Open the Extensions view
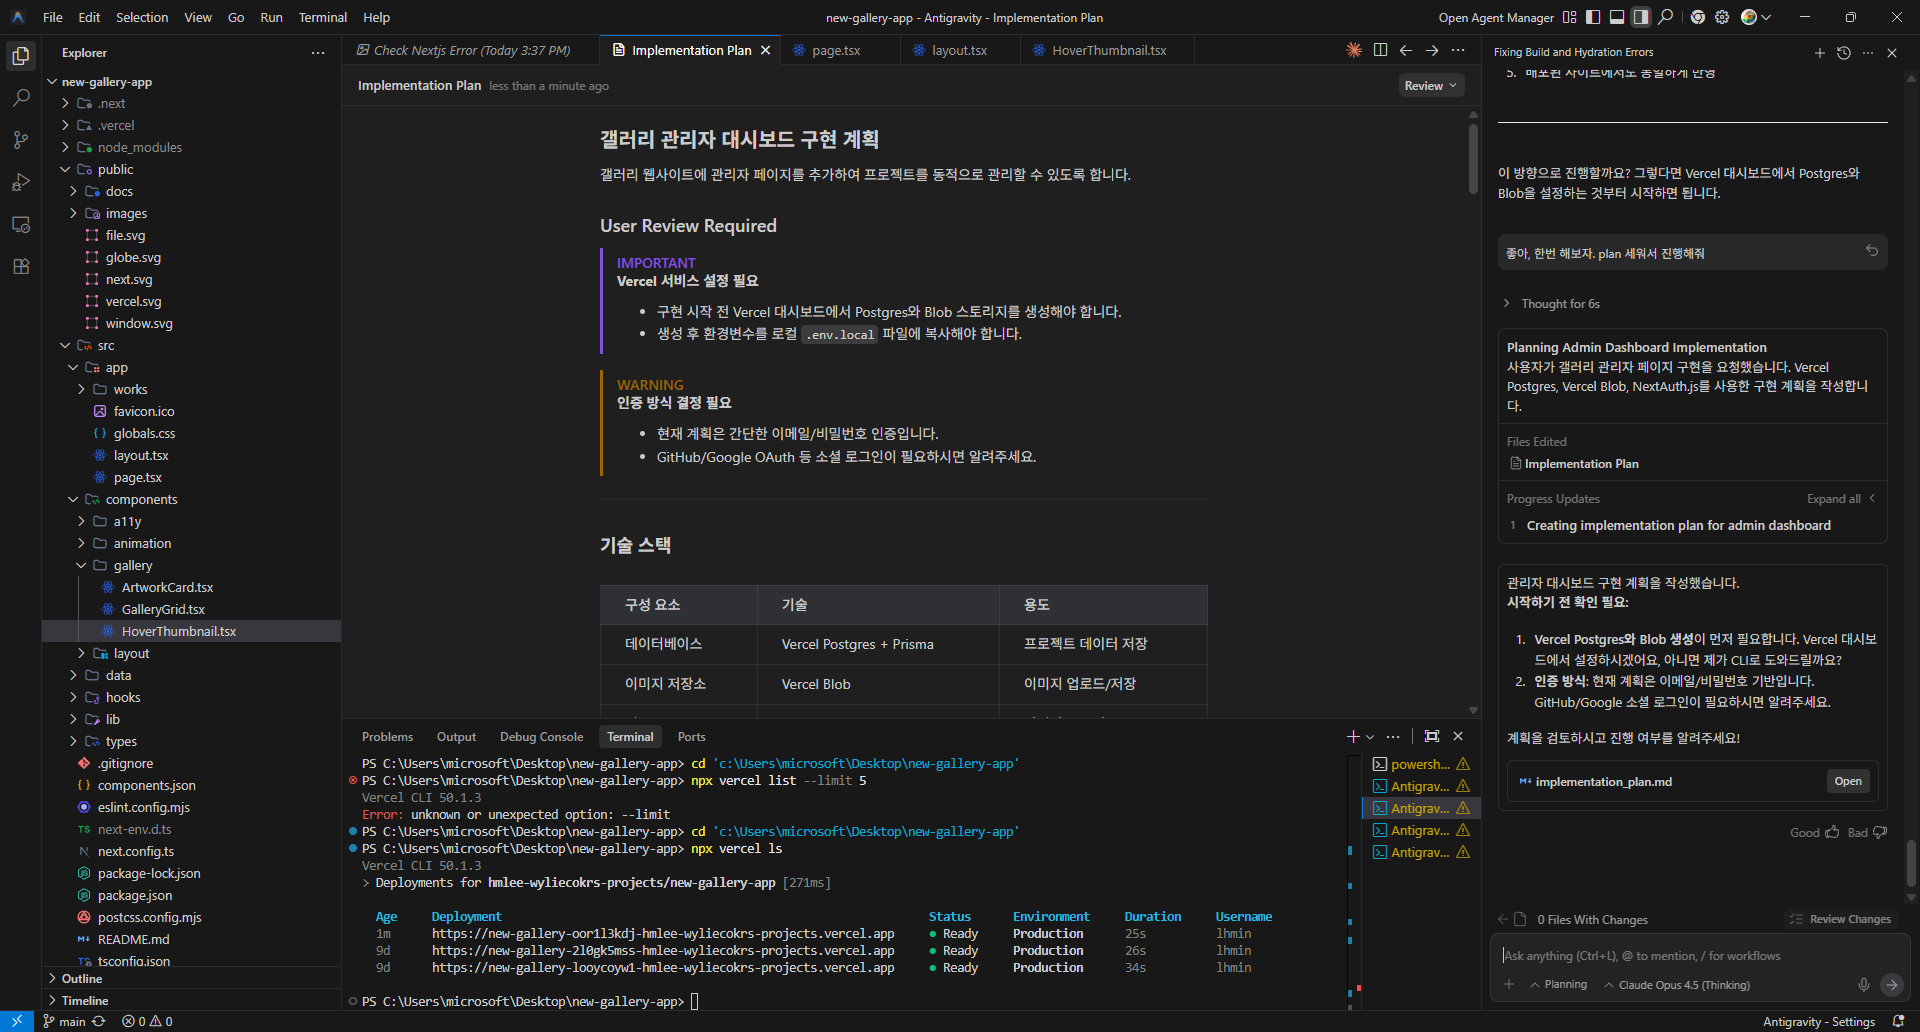 21,266
